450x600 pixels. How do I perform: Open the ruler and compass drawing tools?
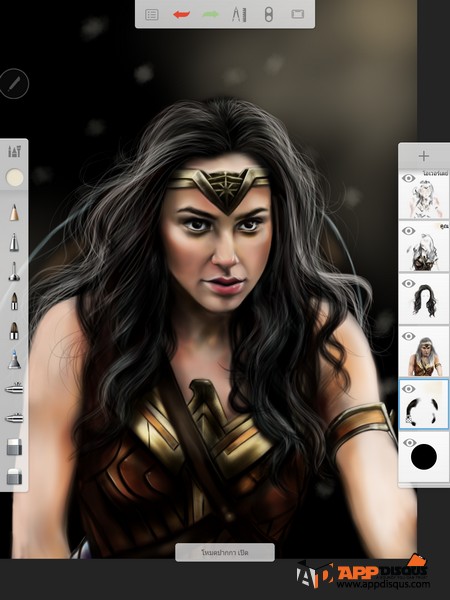(x=239, y=15)
